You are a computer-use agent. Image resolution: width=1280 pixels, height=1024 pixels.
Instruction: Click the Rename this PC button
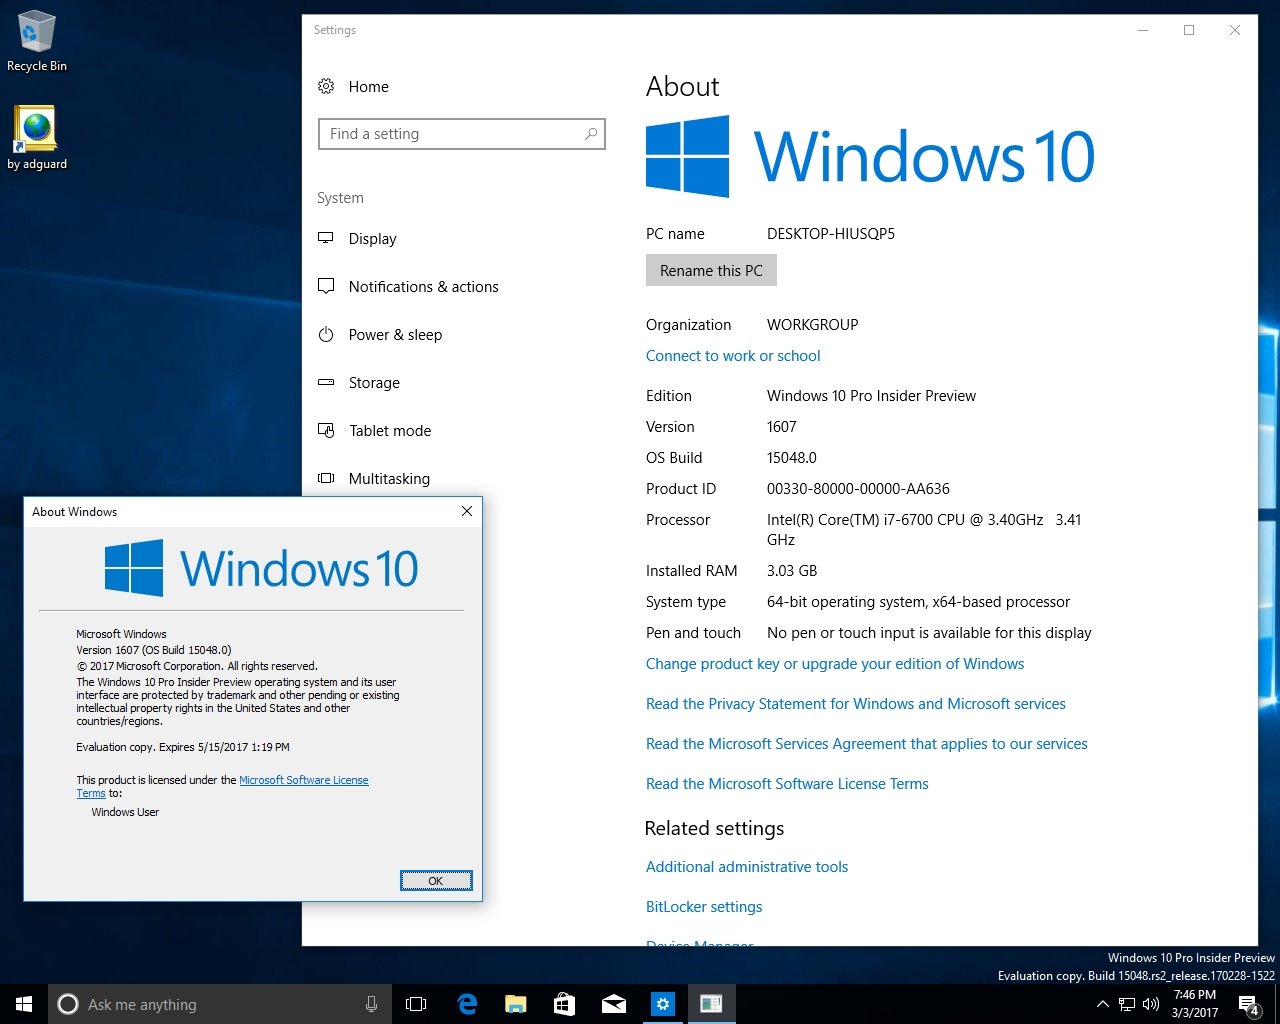click(711, 271)
